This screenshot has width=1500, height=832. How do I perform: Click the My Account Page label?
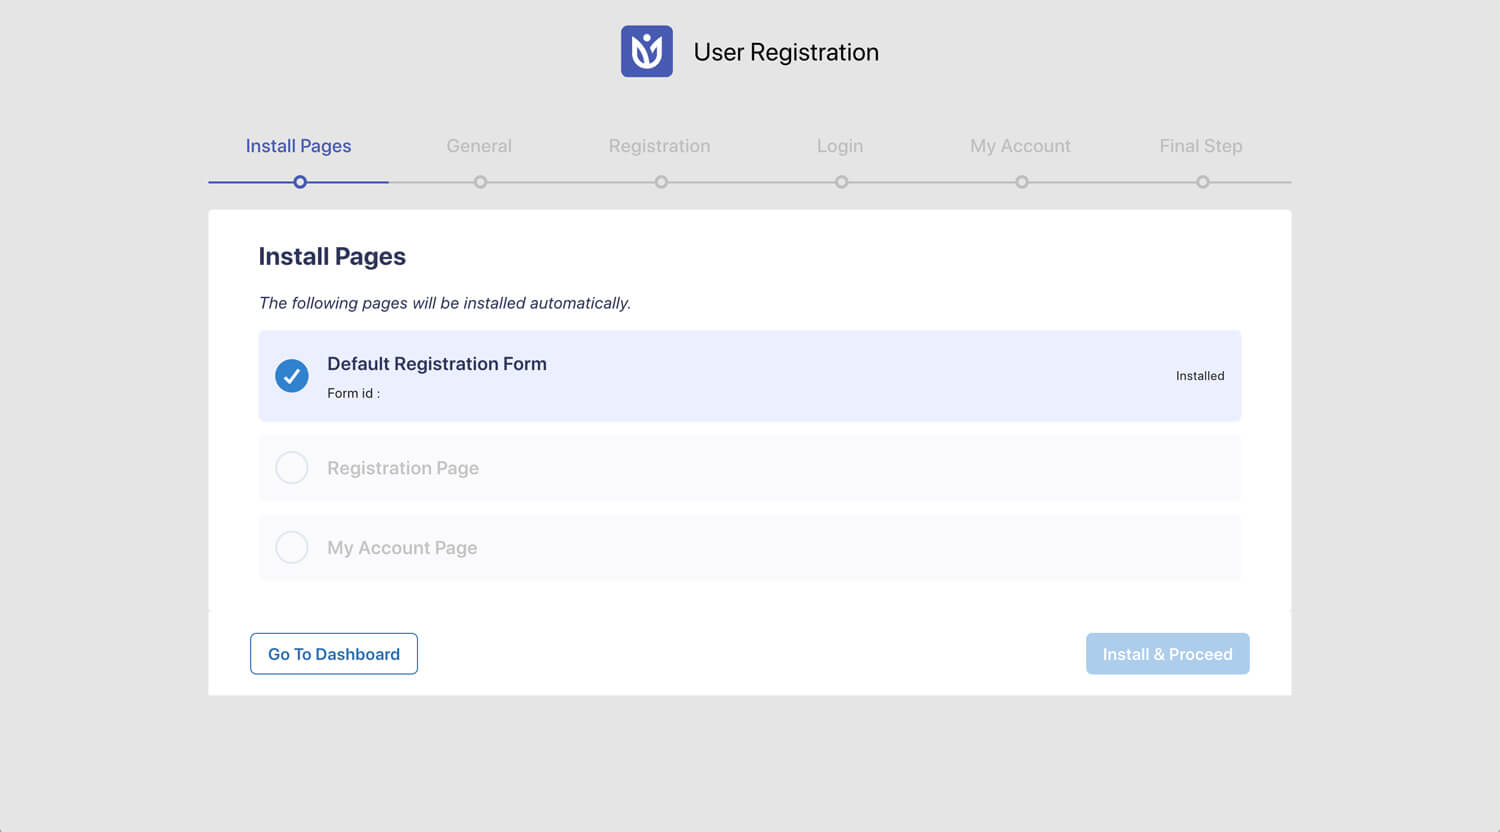[402, 548]
